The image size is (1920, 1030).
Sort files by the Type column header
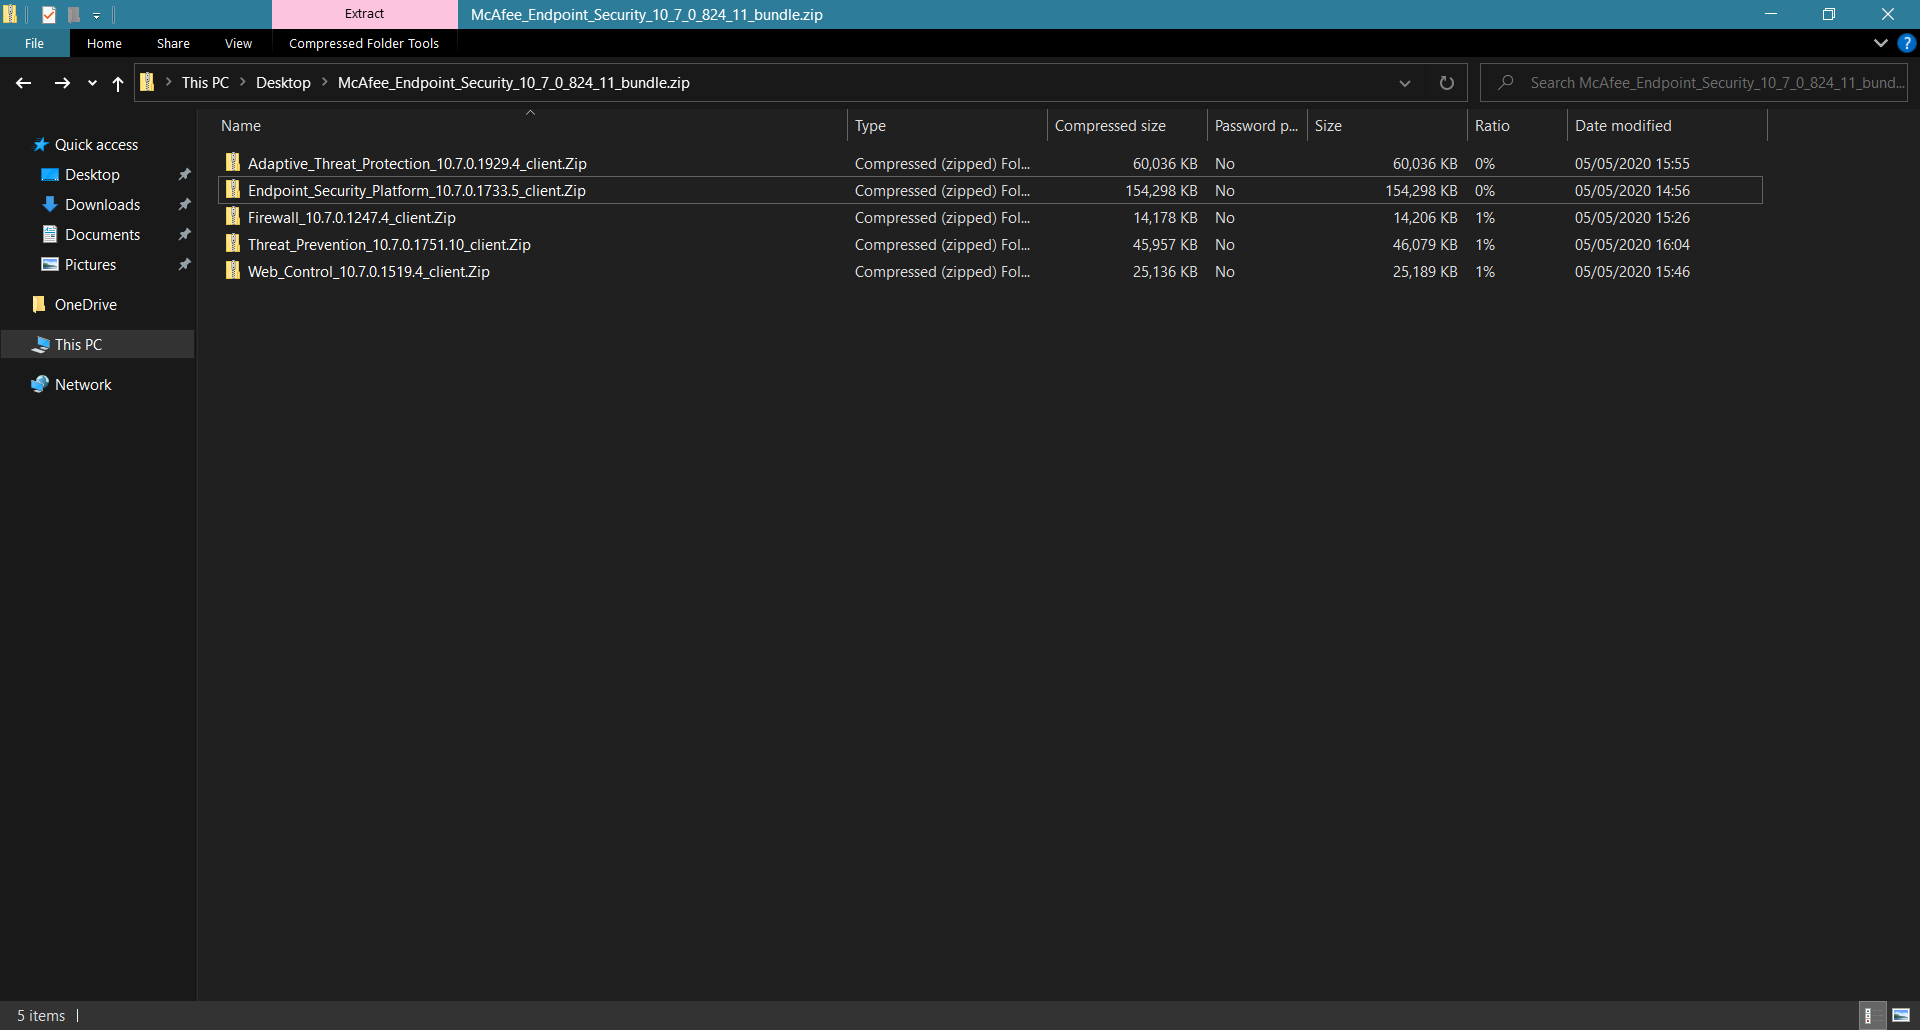947,126
